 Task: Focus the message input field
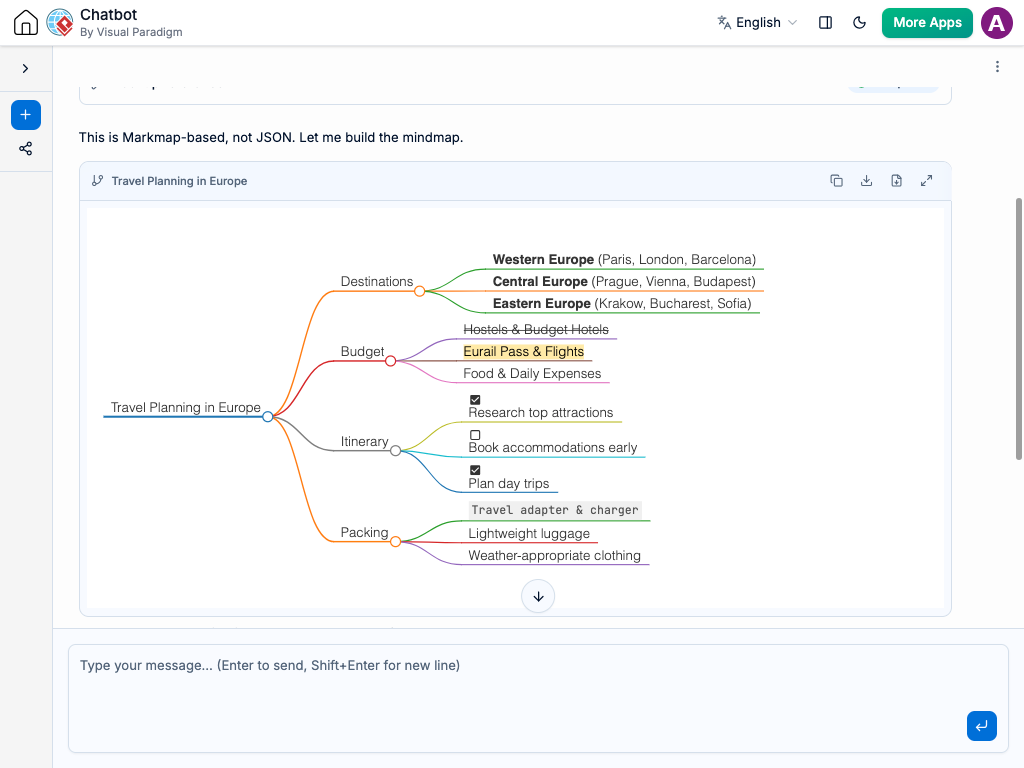tap(538, 699)
